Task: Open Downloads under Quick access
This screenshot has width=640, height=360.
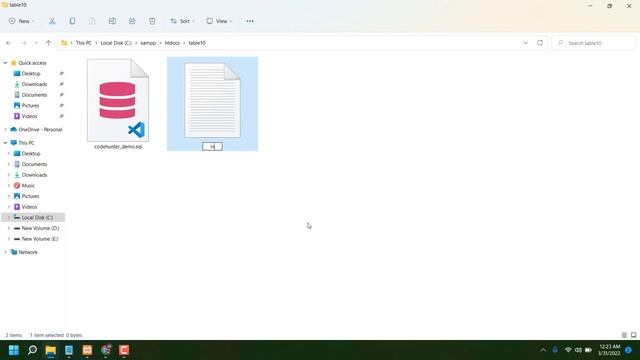Action: click(x=34, y=84)
